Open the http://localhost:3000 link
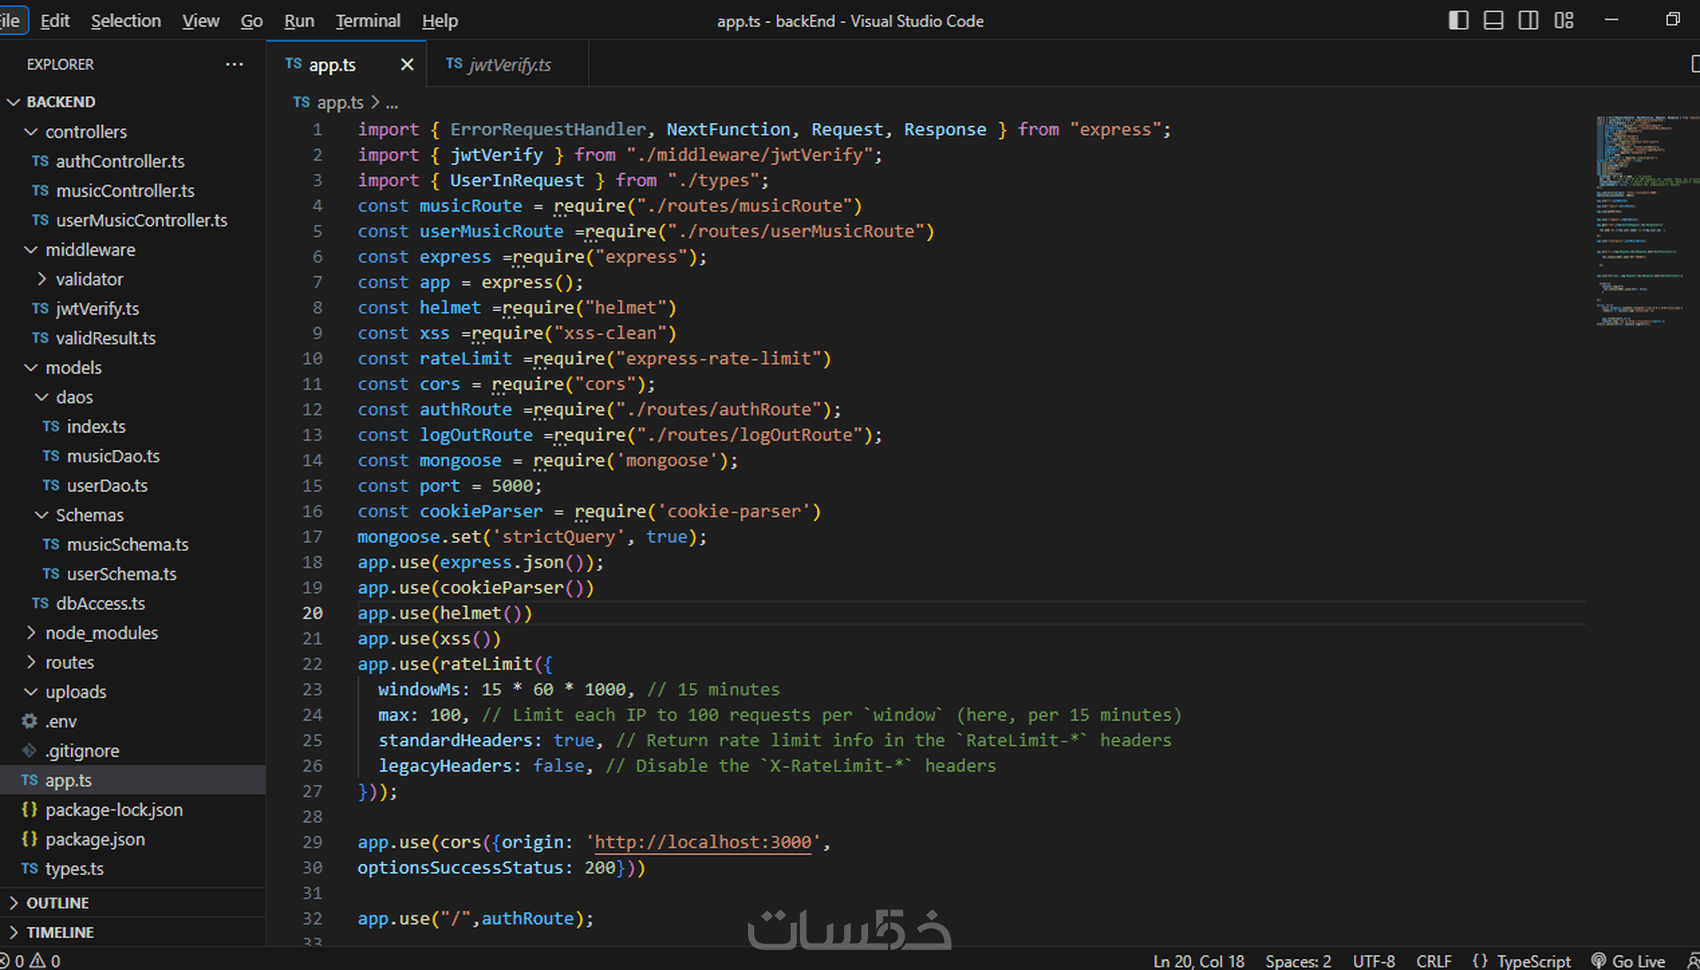This screenshot has width=1700, height=970. pyautogui.click(x=701, y=842)
